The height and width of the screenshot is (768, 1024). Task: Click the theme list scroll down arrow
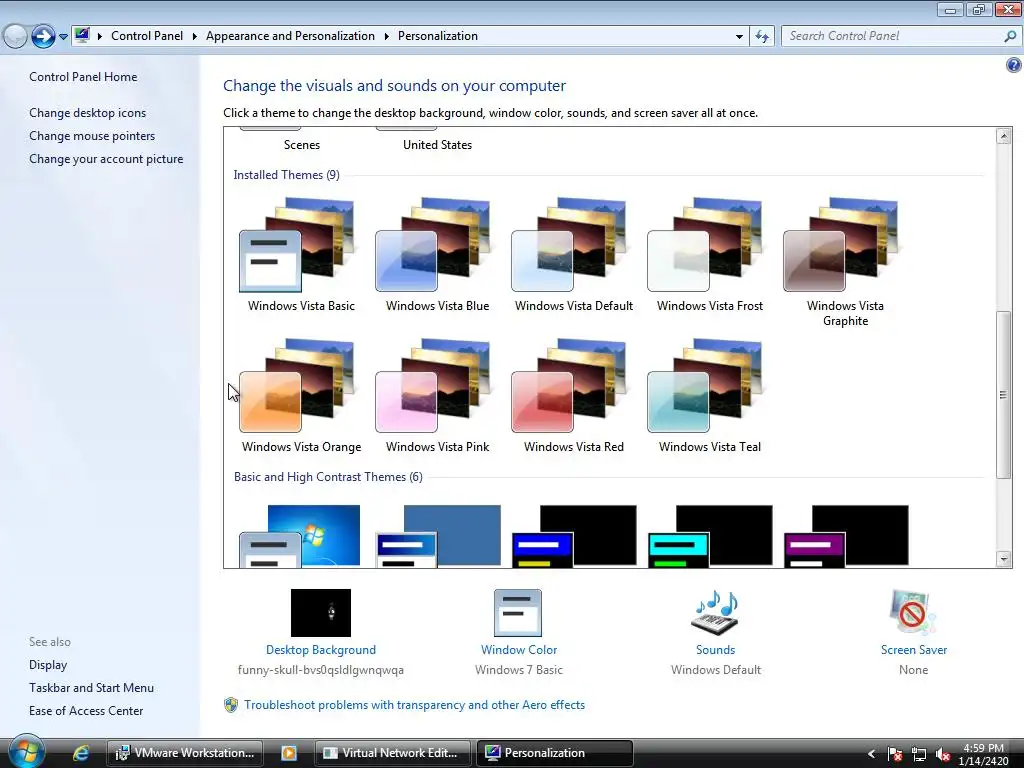pyautogui.click(x=1004, y=558)
